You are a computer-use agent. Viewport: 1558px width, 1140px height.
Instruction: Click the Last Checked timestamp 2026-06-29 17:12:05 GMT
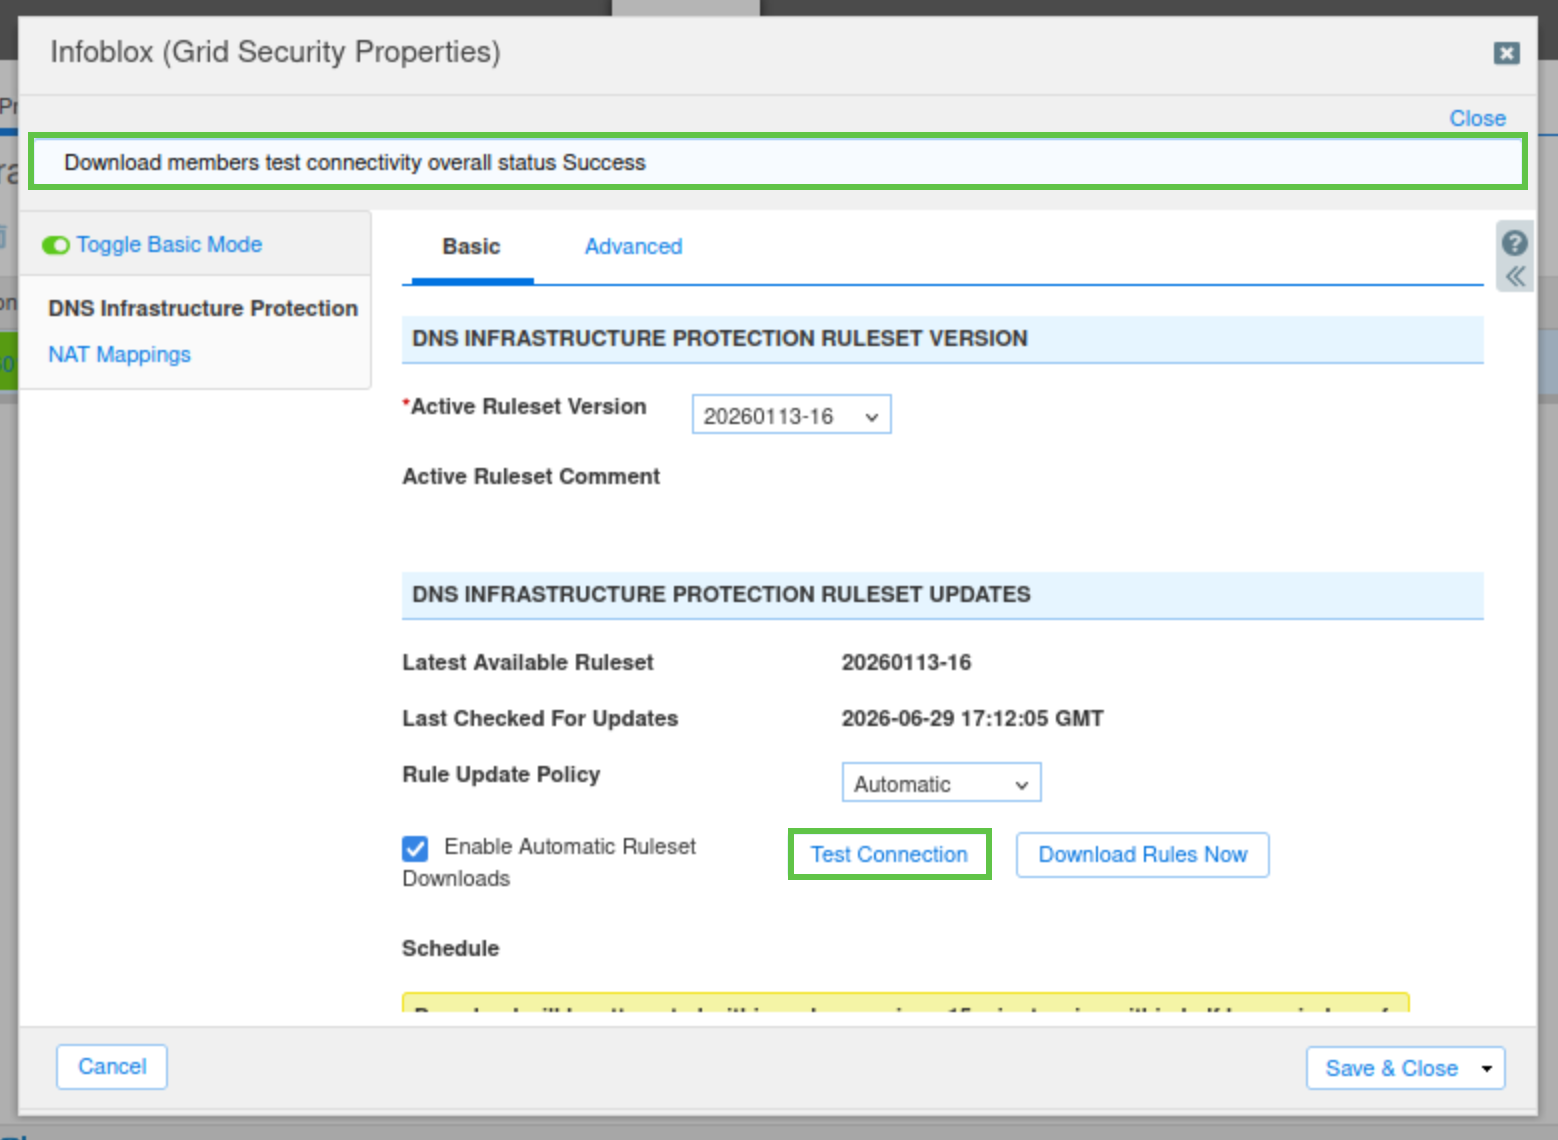click(x=972, y=719)
